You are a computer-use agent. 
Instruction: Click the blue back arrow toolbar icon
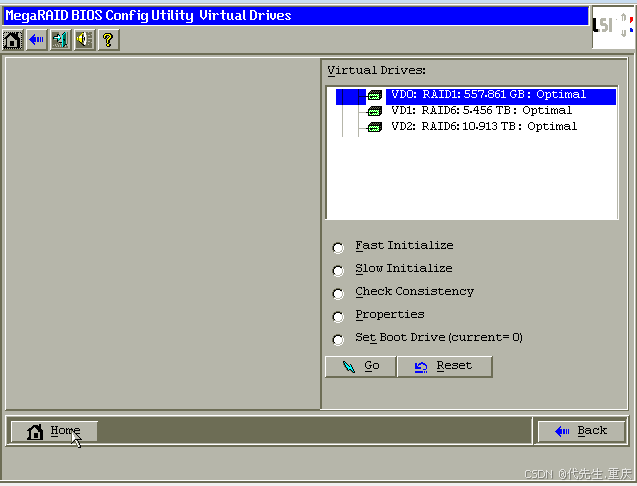(37, 40)
